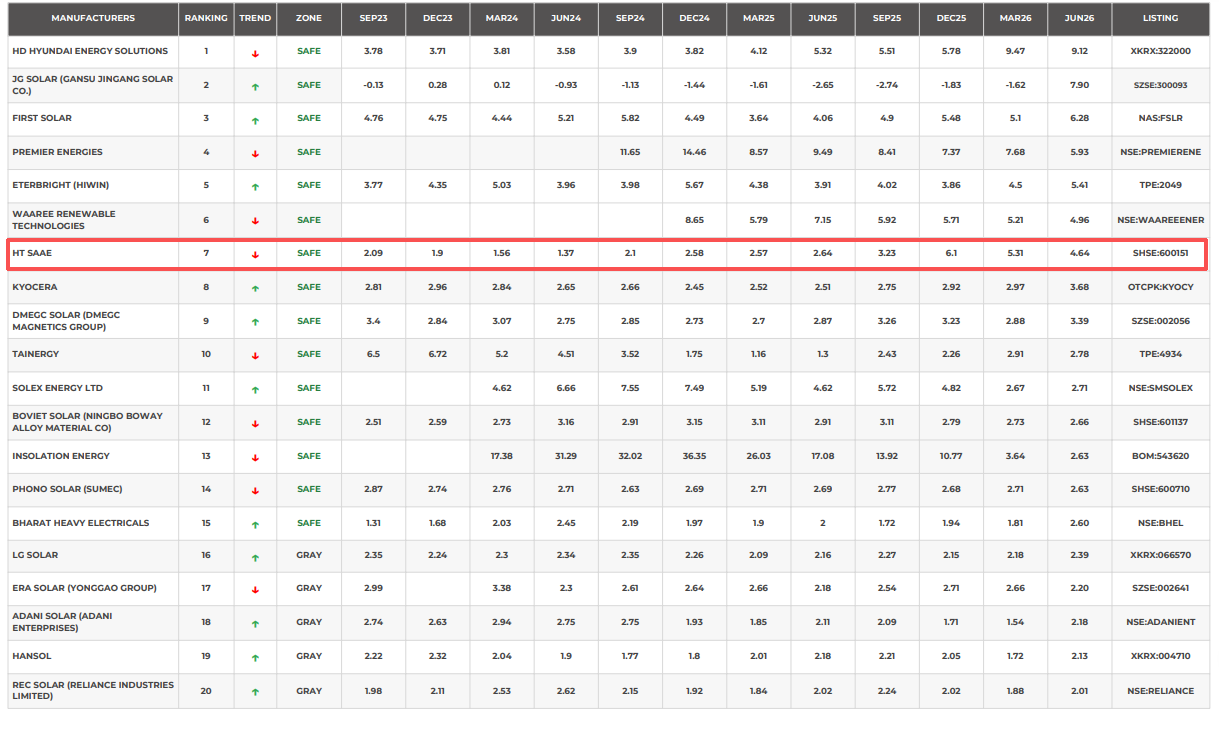Click the red down trend arrow for Waaree Renewable Technologies
This screenshot has width=1219, height=731.
click(x=255, y=221)
